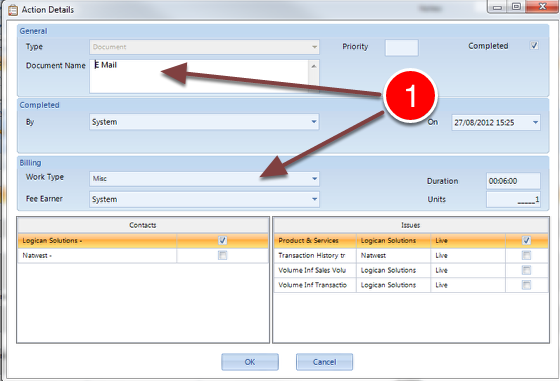Click Natwest cell in Issues table
The width and height of the screenshot is (560, 381).
click(394, 256)
